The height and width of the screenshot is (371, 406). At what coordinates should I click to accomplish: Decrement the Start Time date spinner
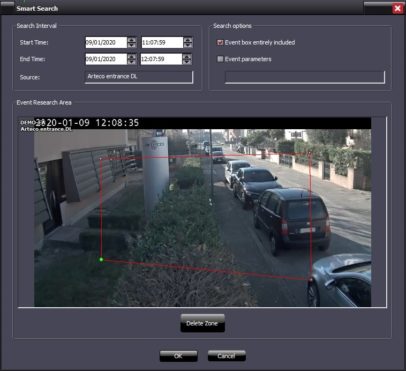click(x=132, y=45)
